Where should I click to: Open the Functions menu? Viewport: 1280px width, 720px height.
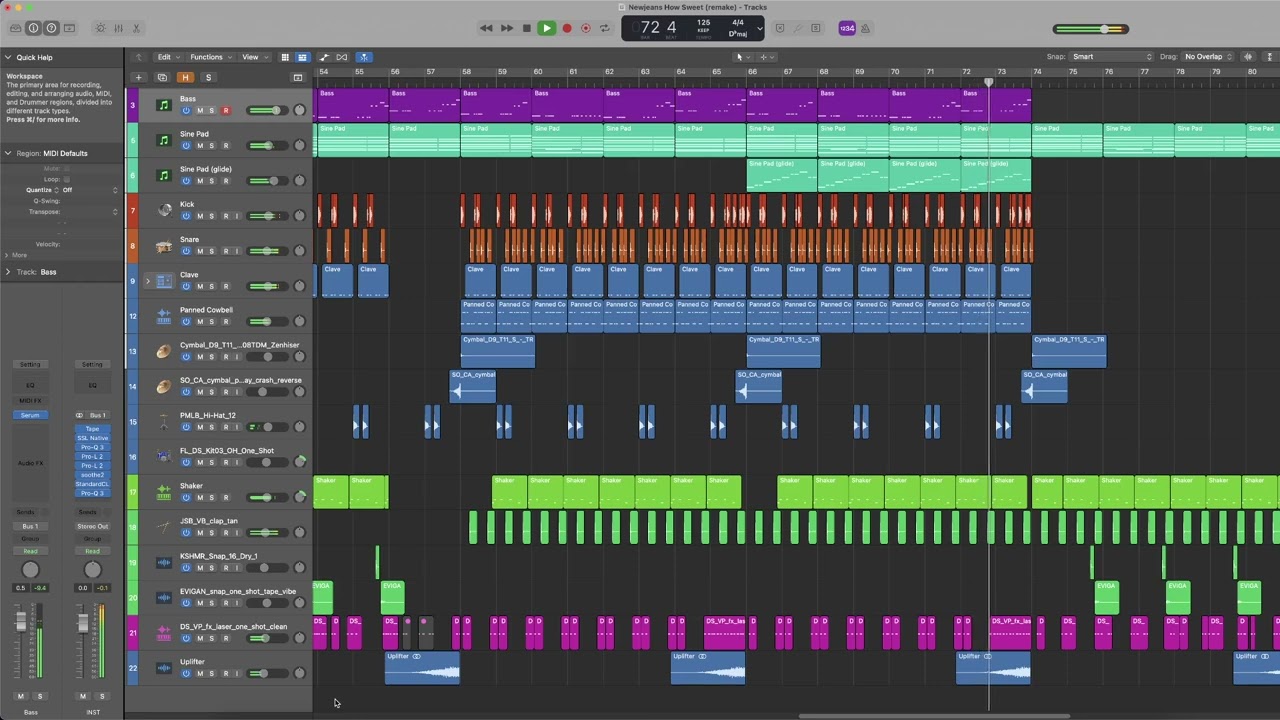pyautogui.click(x=210, y=57)
